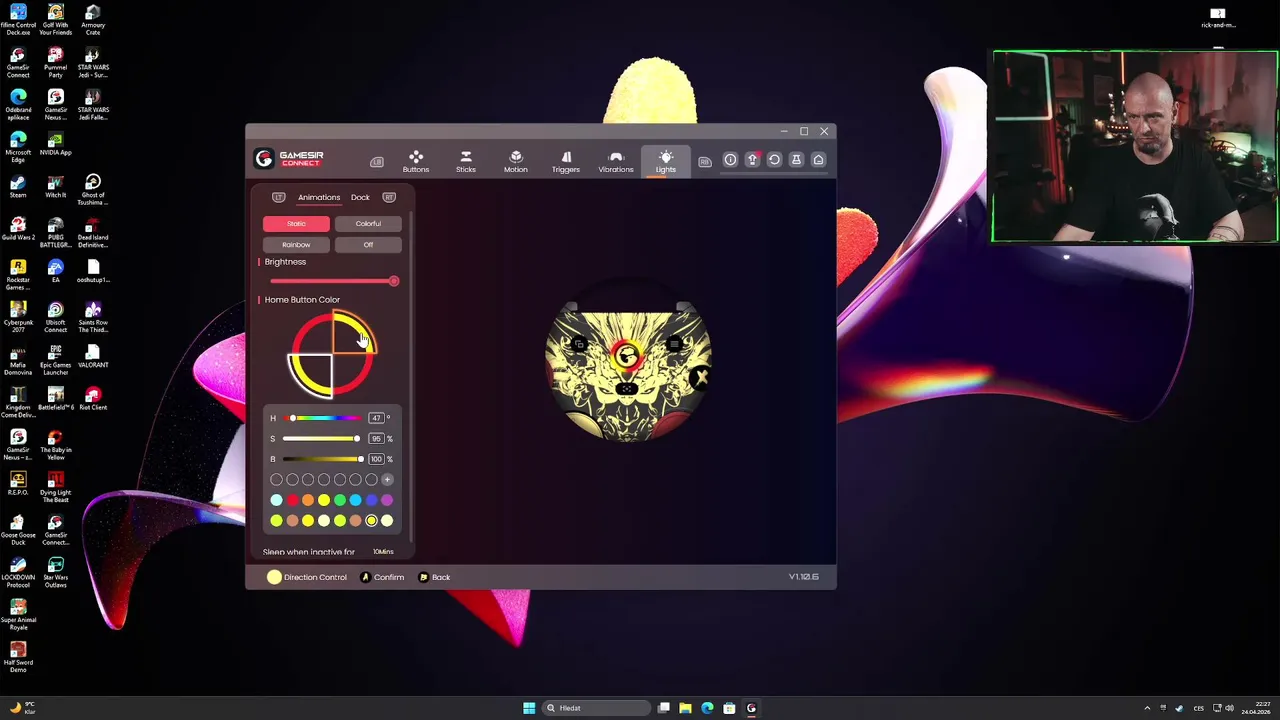The width and height of the screenshot is (1280, 720).
Task: Click the Saturation value field showing 95
Action: point(376,439)
